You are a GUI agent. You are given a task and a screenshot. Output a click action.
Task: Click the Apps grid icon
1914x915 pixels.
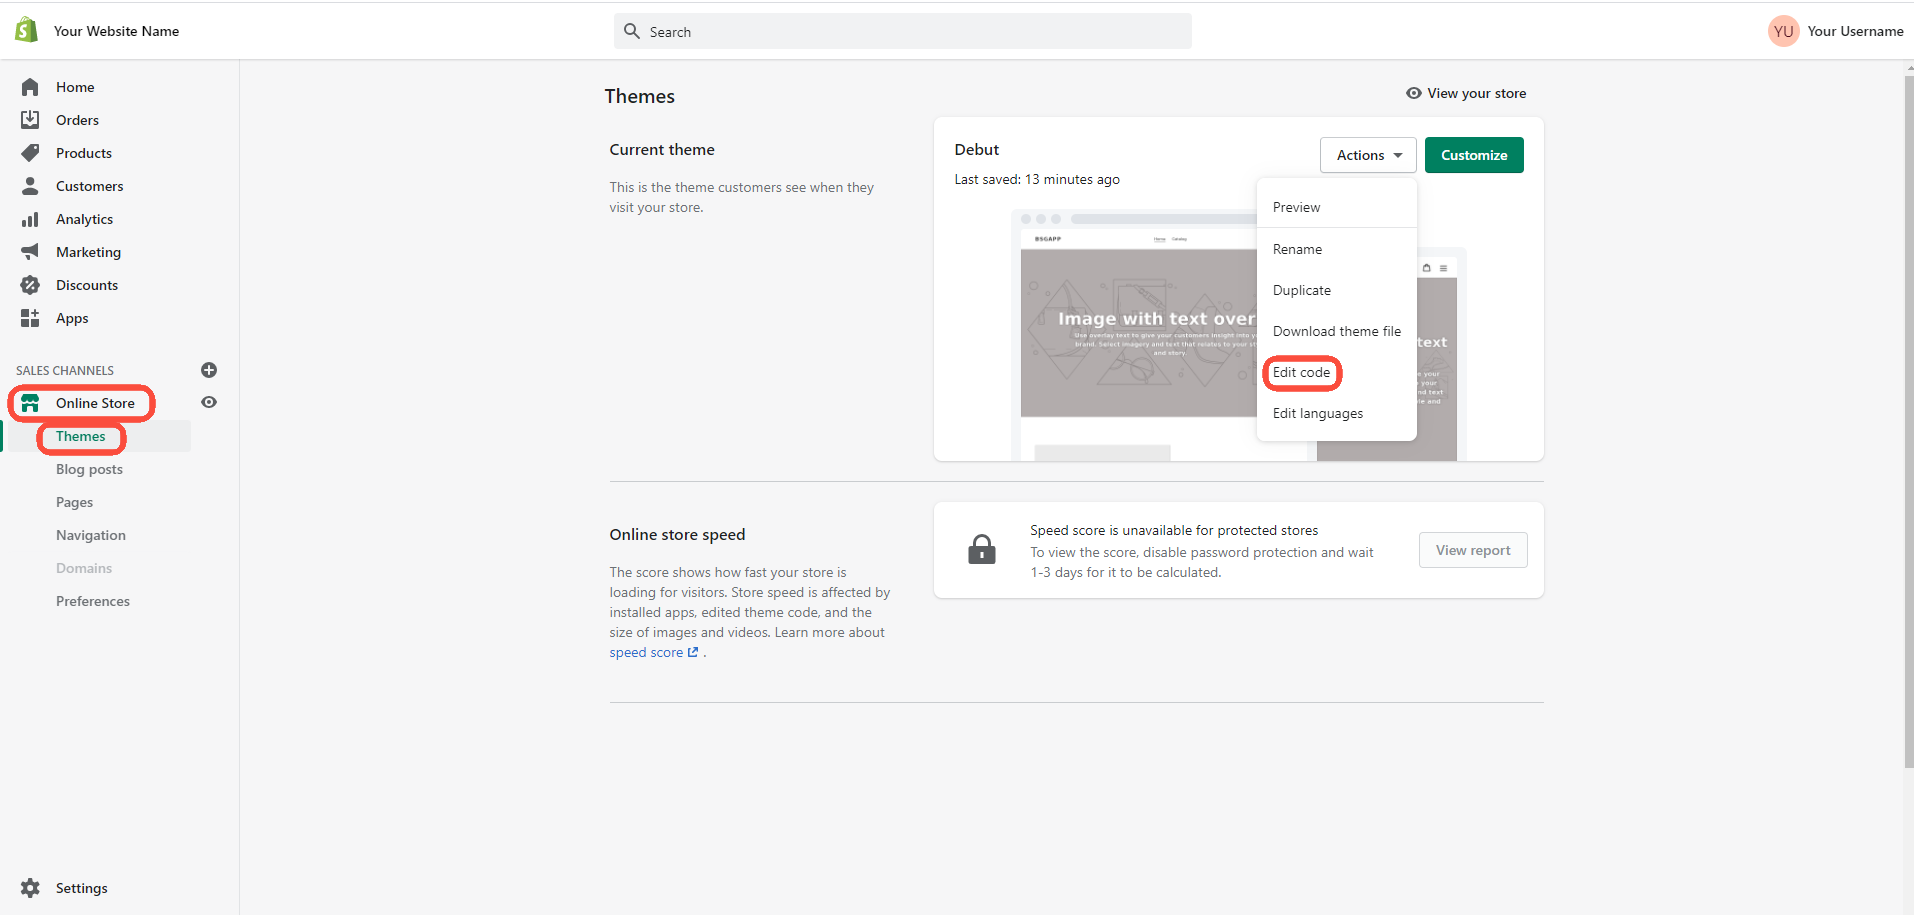coord(30,318)
